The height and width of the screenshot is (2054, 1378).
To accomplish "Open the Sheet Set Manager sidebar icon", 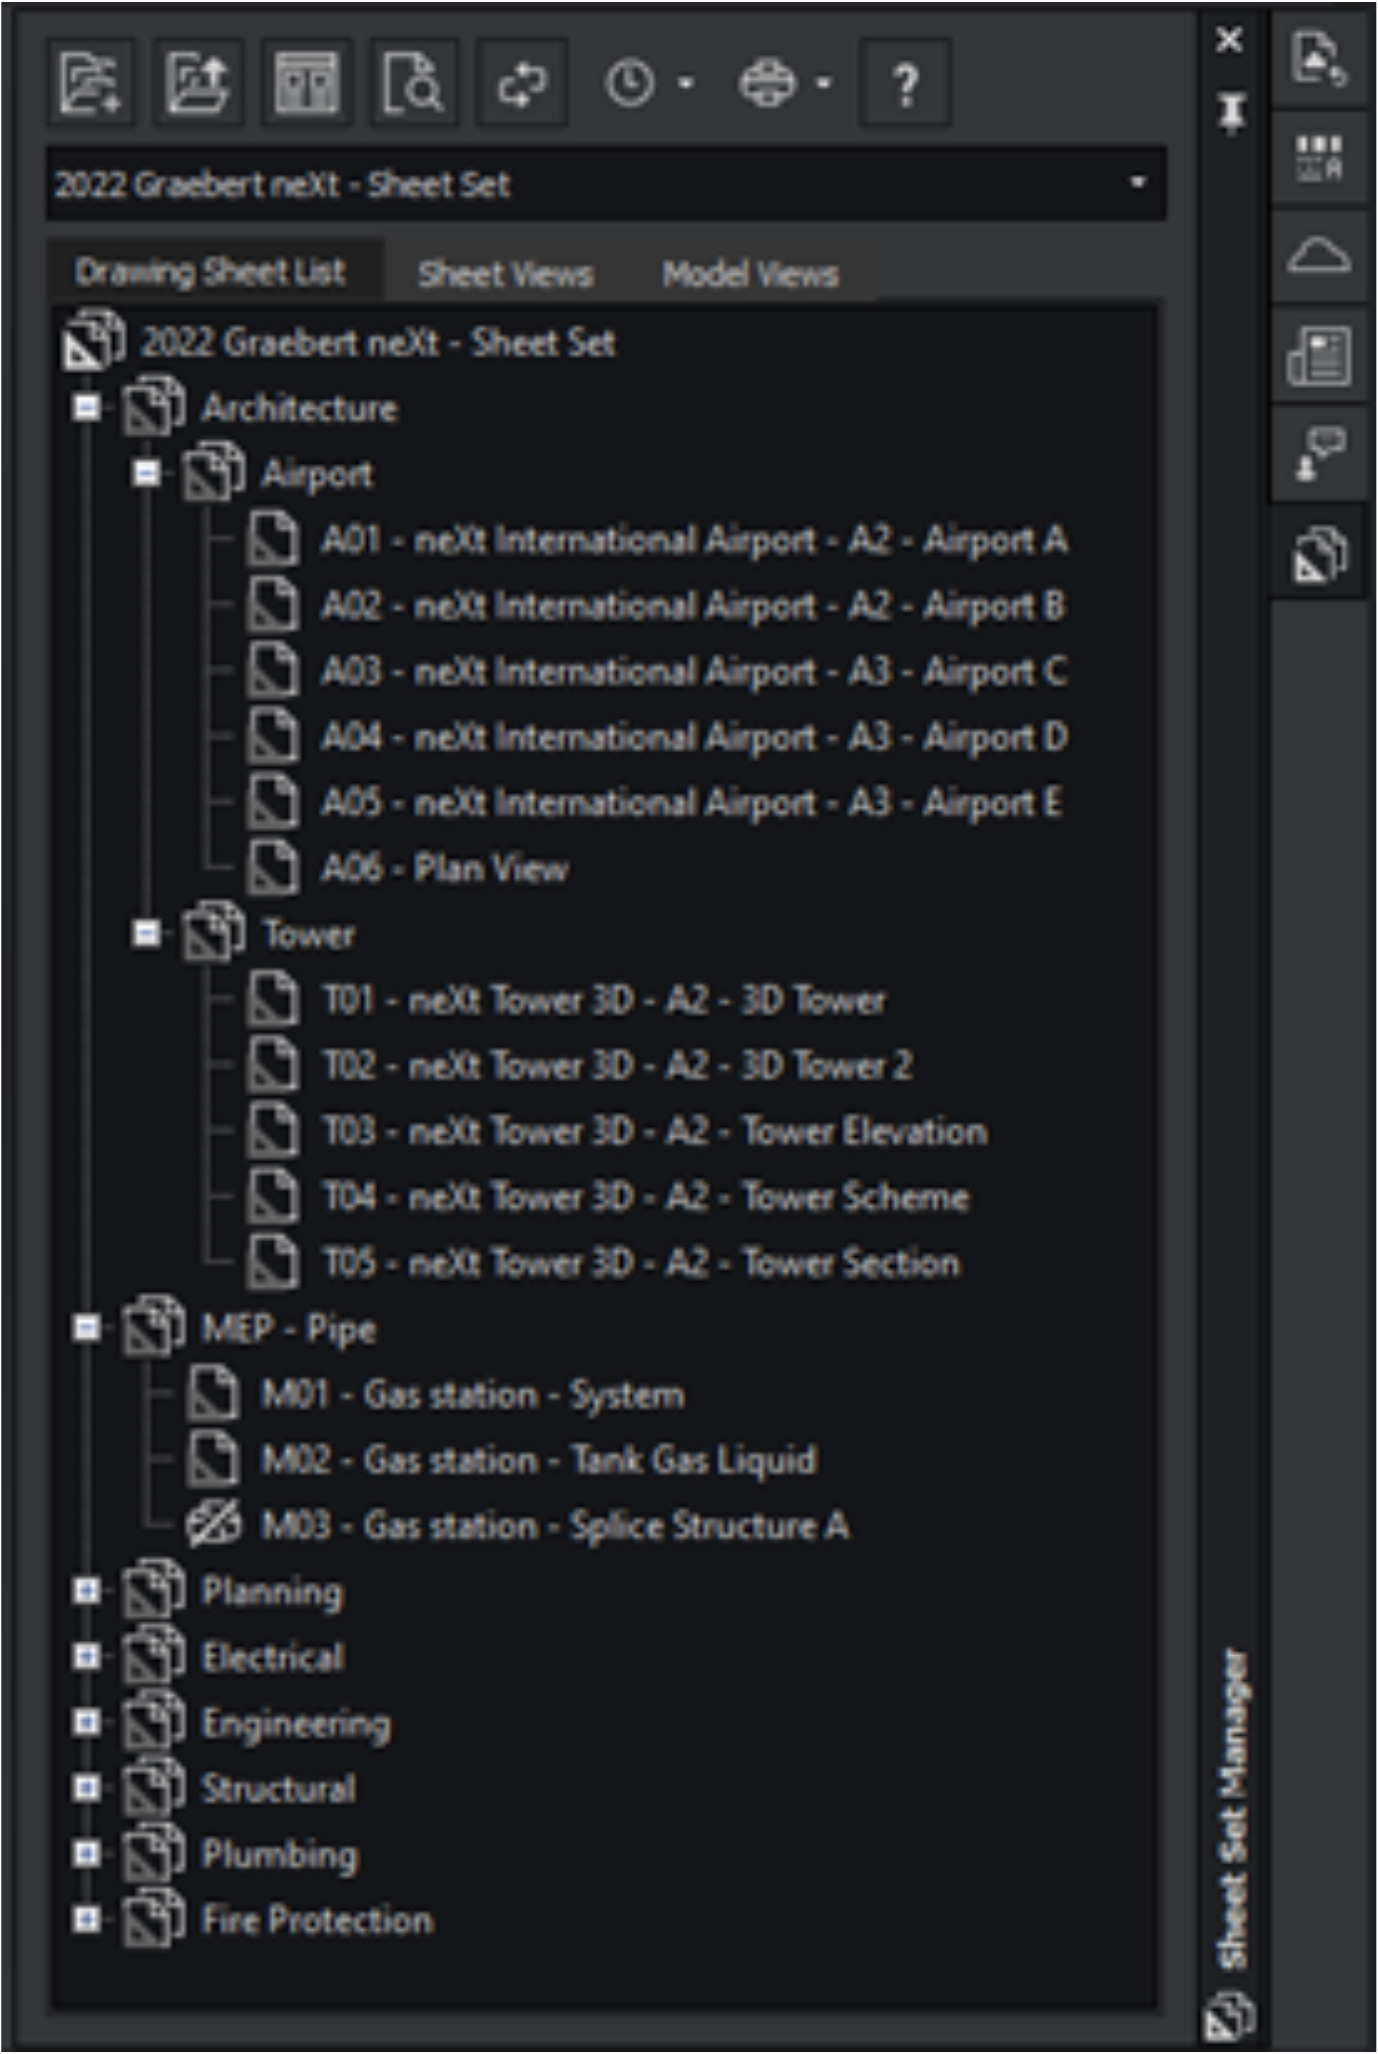I will 1320,553.
